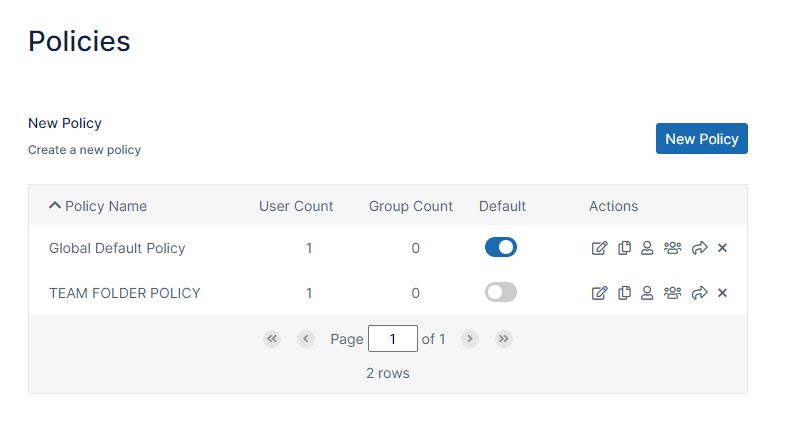This screenshot has width=798, height=434.
Task: Delete the Global Default Policy
Action: (x=722, y=248)
